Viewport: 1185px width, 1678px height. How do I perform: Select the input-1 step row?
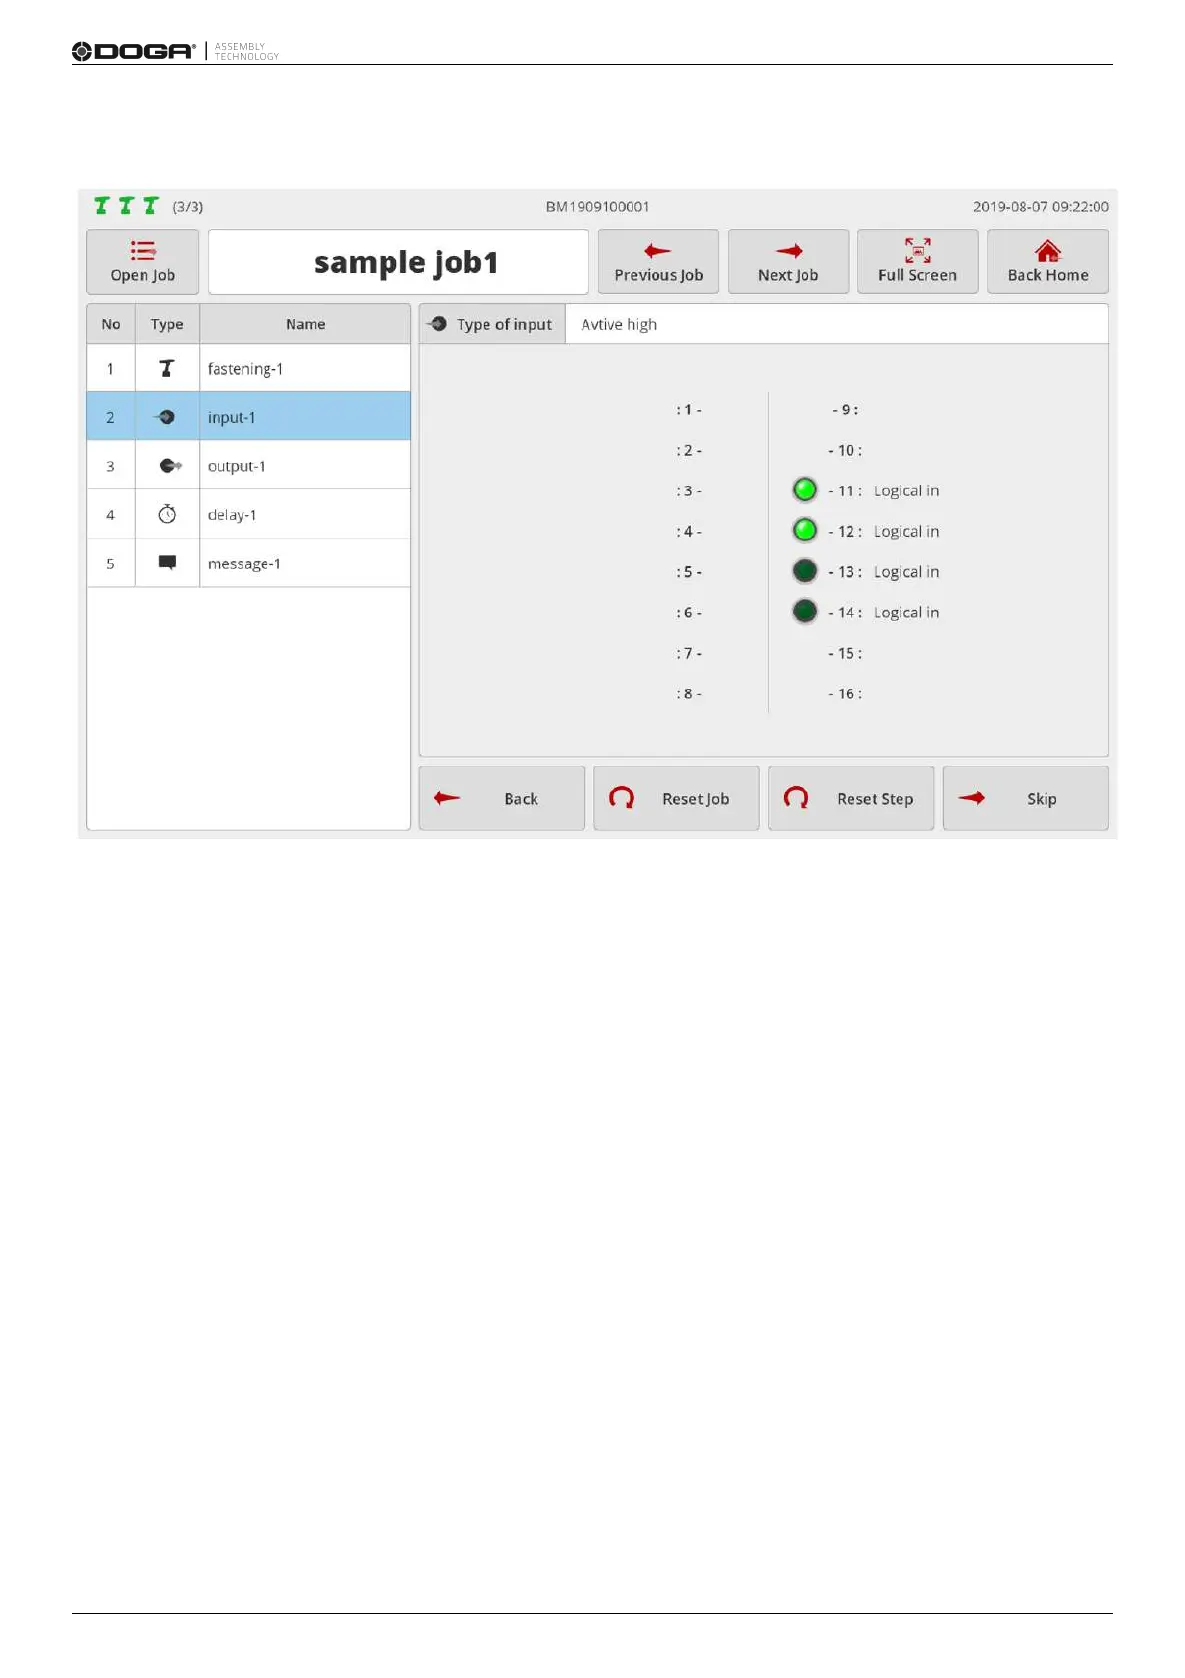point(248,417)
